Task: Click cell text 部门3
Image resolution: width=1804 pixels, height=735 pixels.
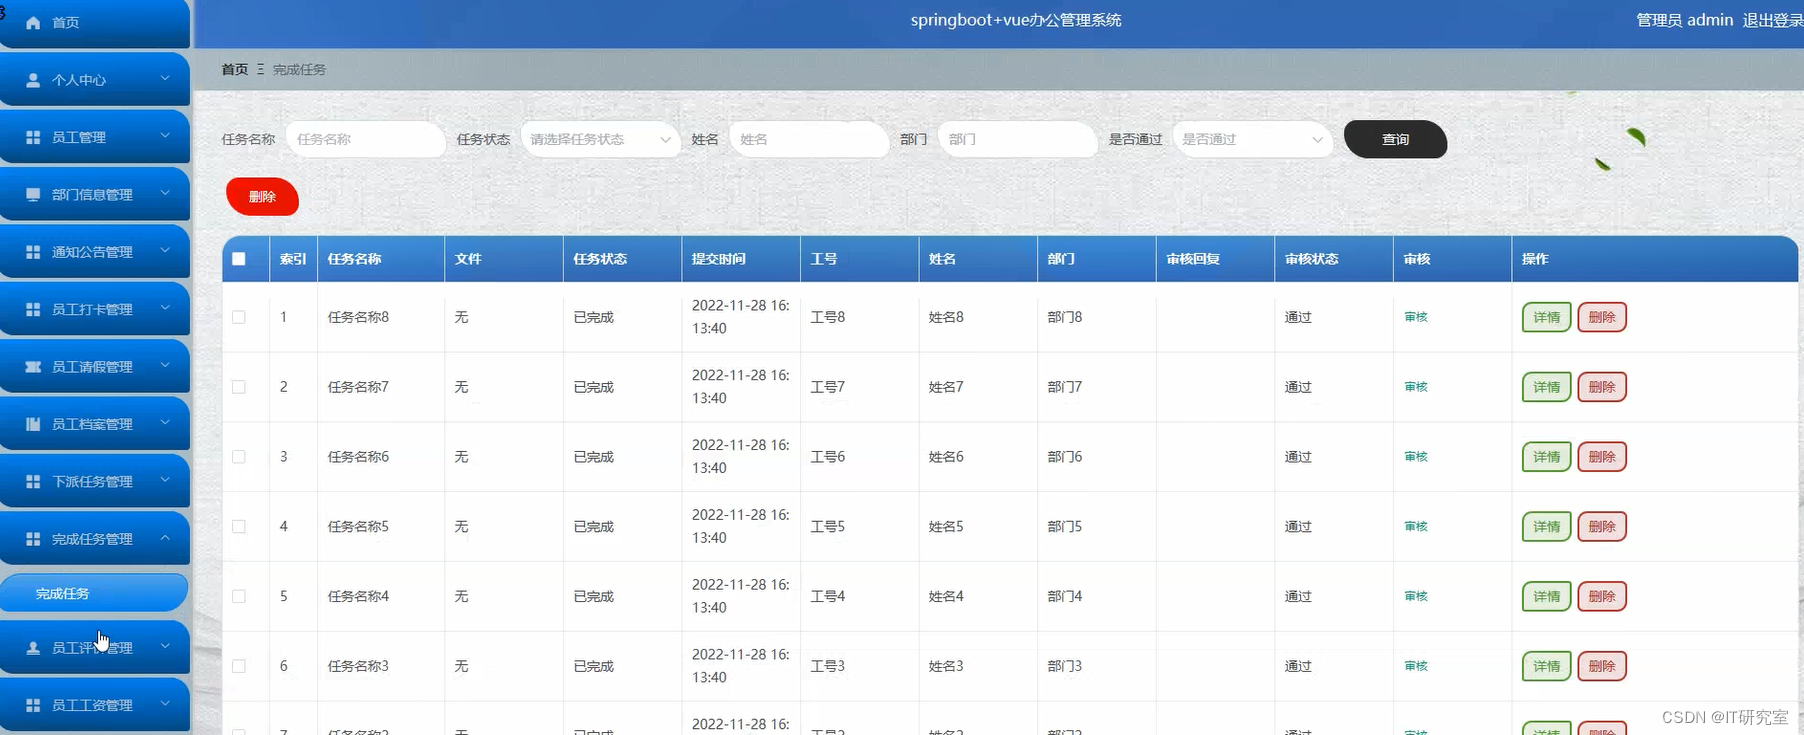Action: 1064,666
